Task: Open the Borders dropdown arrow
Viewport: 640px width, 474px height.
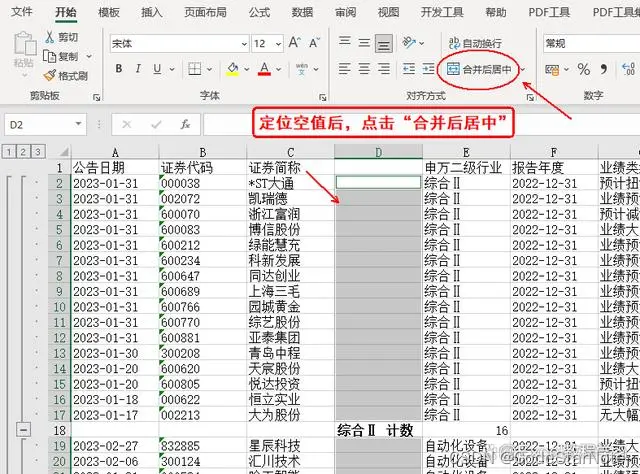Action: pos(209,69)
